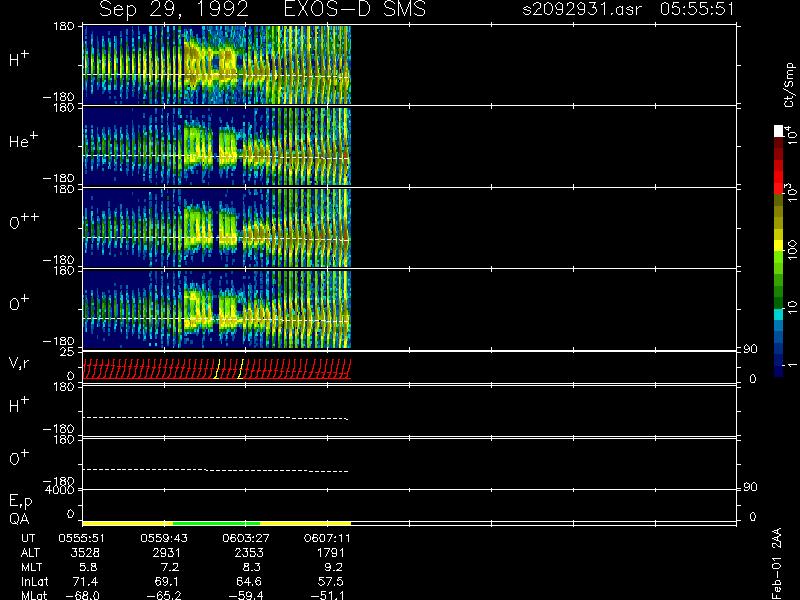Click the "MLT" row header

point(31,567)
